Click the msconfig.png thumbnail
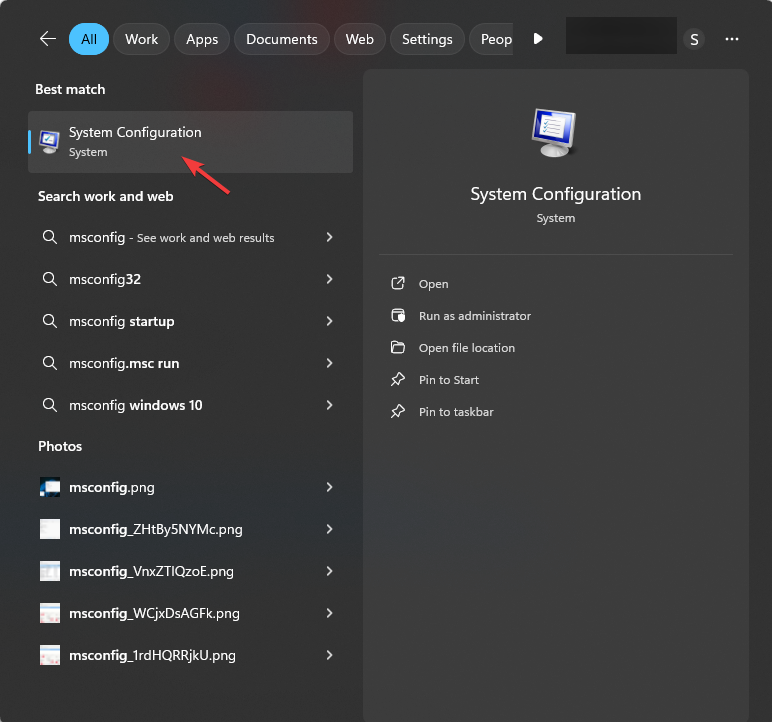The height and width of the screenshot is (722, 772). (50, 487)
